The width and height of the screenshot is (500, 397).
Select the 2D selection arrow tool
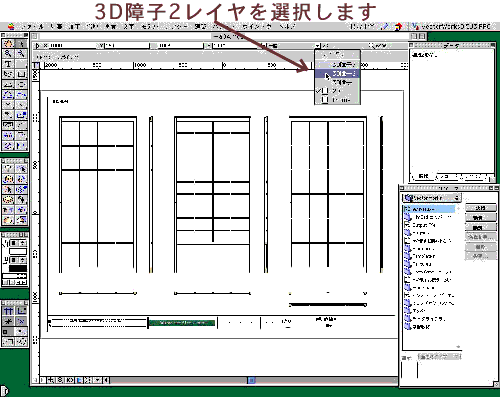(x=21, y=44)
